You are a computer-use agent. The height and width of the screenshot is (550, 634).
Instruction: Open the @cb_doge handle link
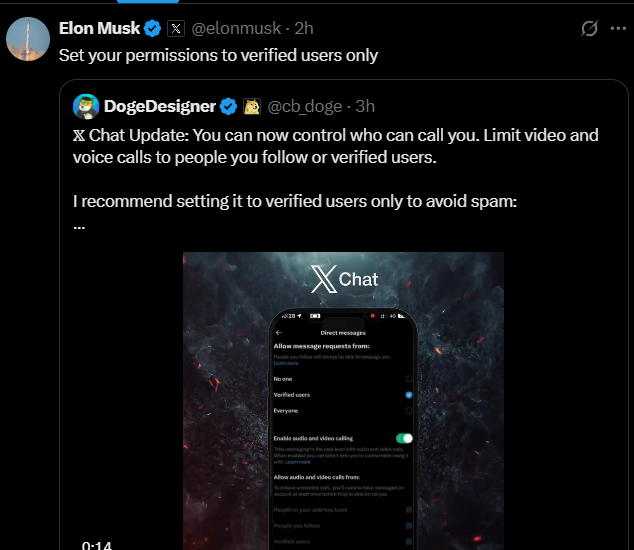(304, 106)
